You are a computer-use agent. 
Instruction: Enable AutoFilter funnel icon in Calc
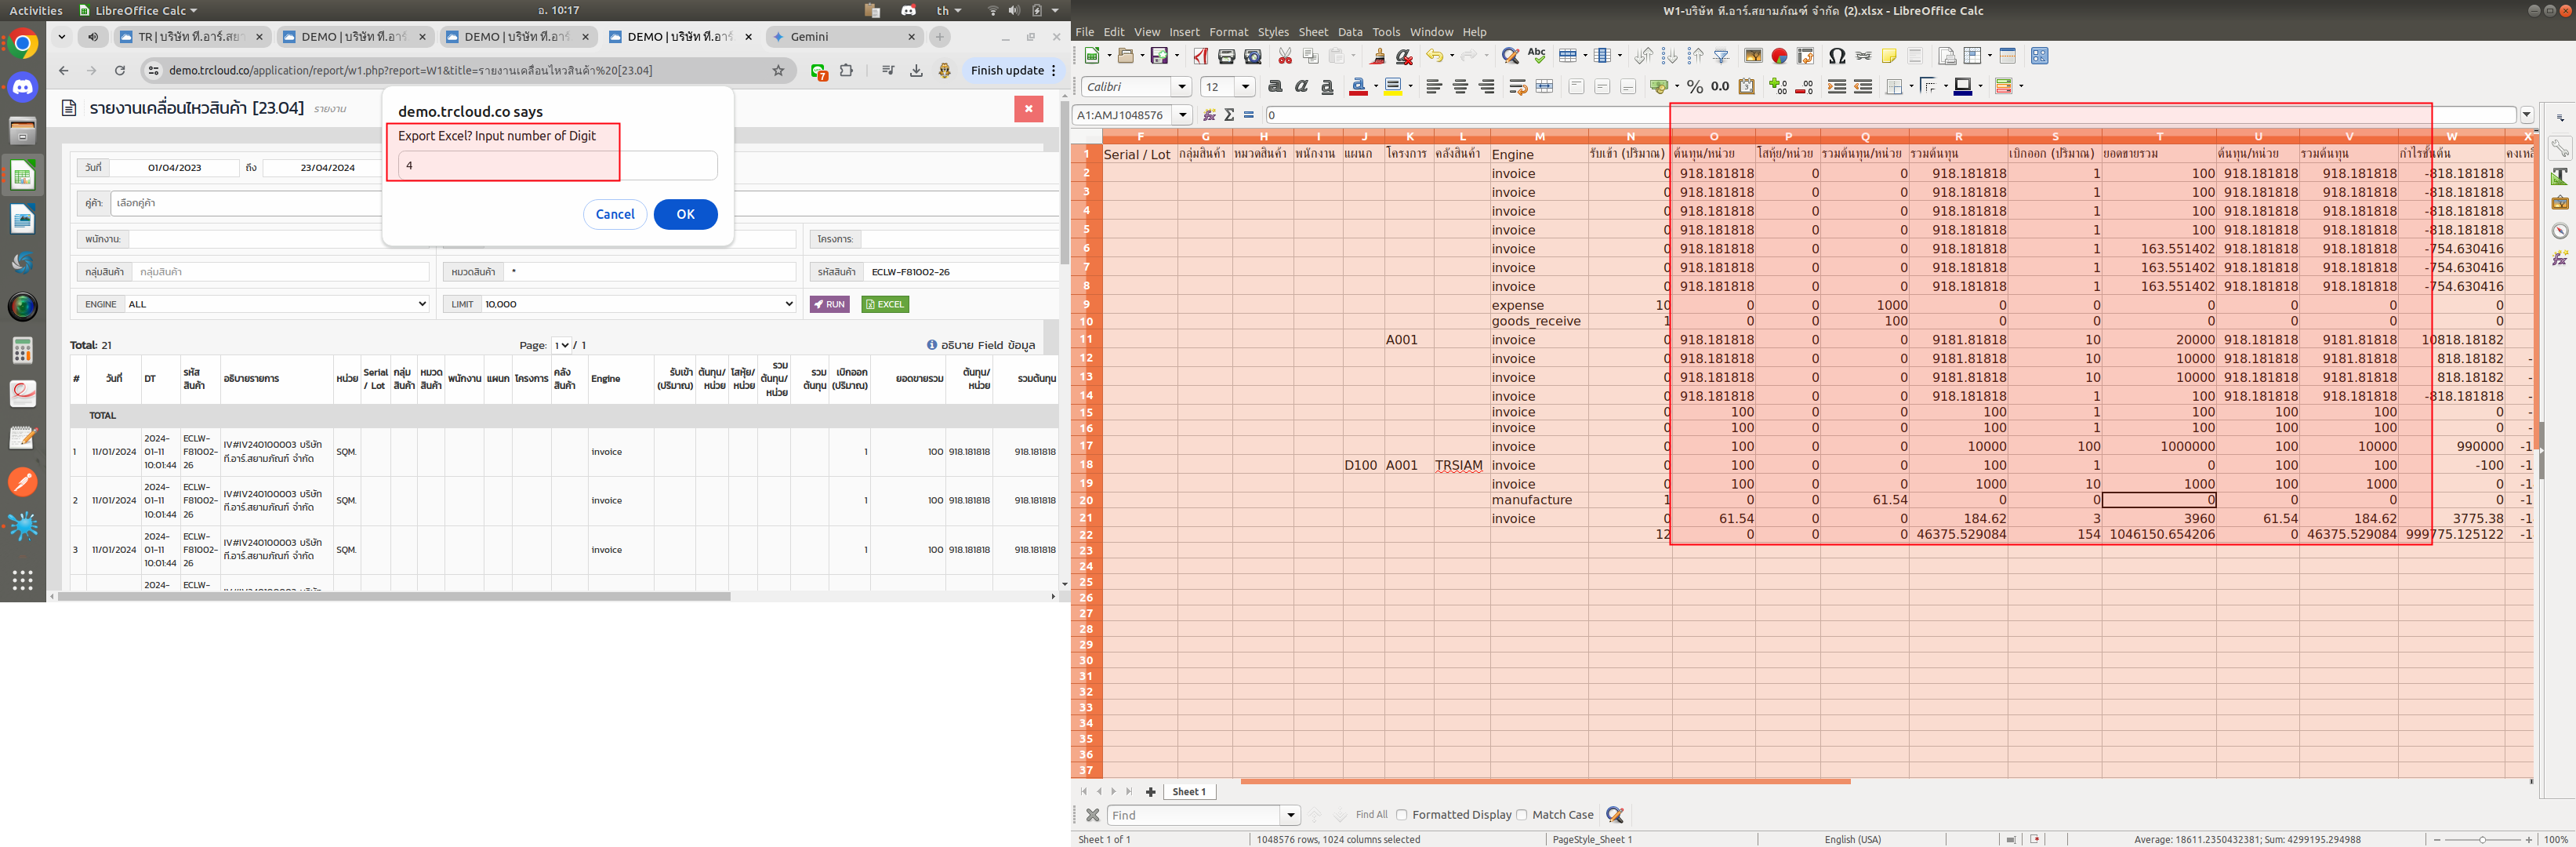(x=1721, y=56)
